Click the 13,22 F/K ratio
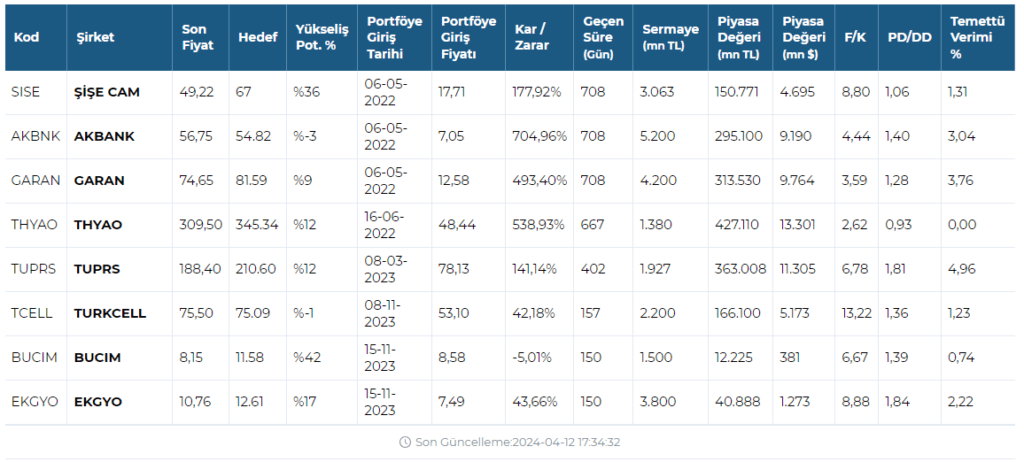Image resolution: width=1024 pixels, height=462 pixels. point(856,314)
